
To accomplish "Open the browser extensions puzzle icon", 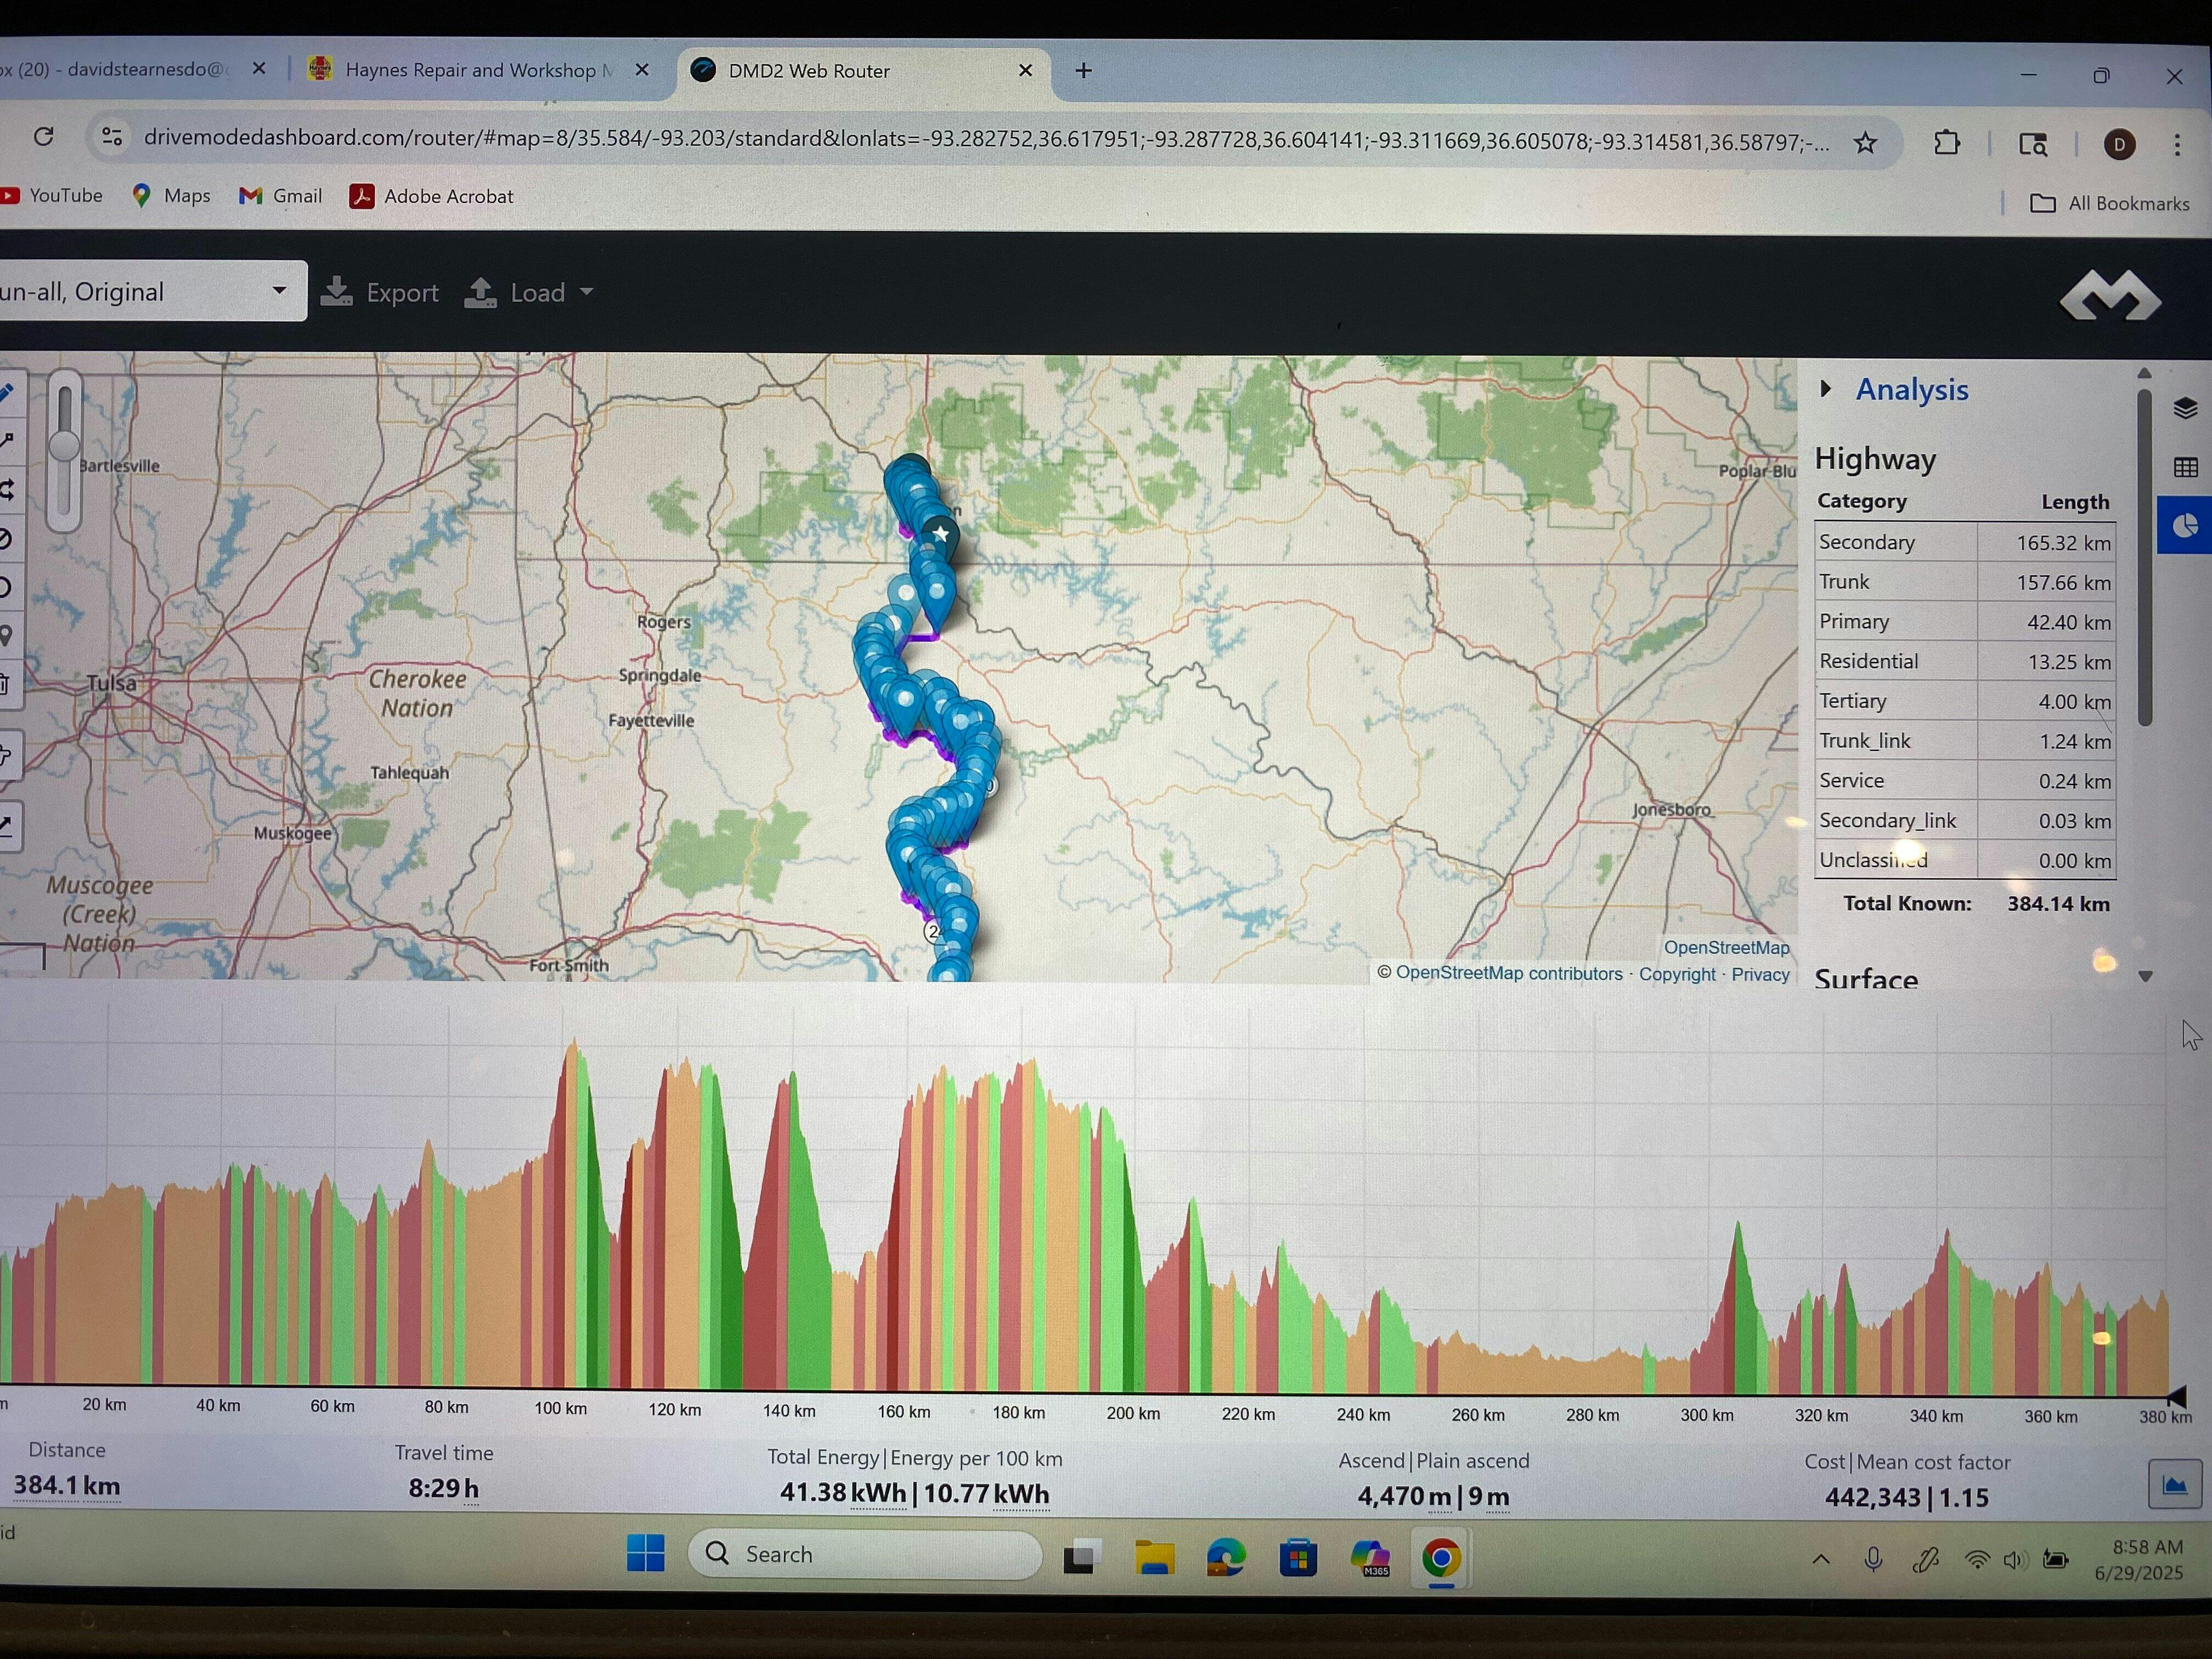I will tap(1946, 143).
